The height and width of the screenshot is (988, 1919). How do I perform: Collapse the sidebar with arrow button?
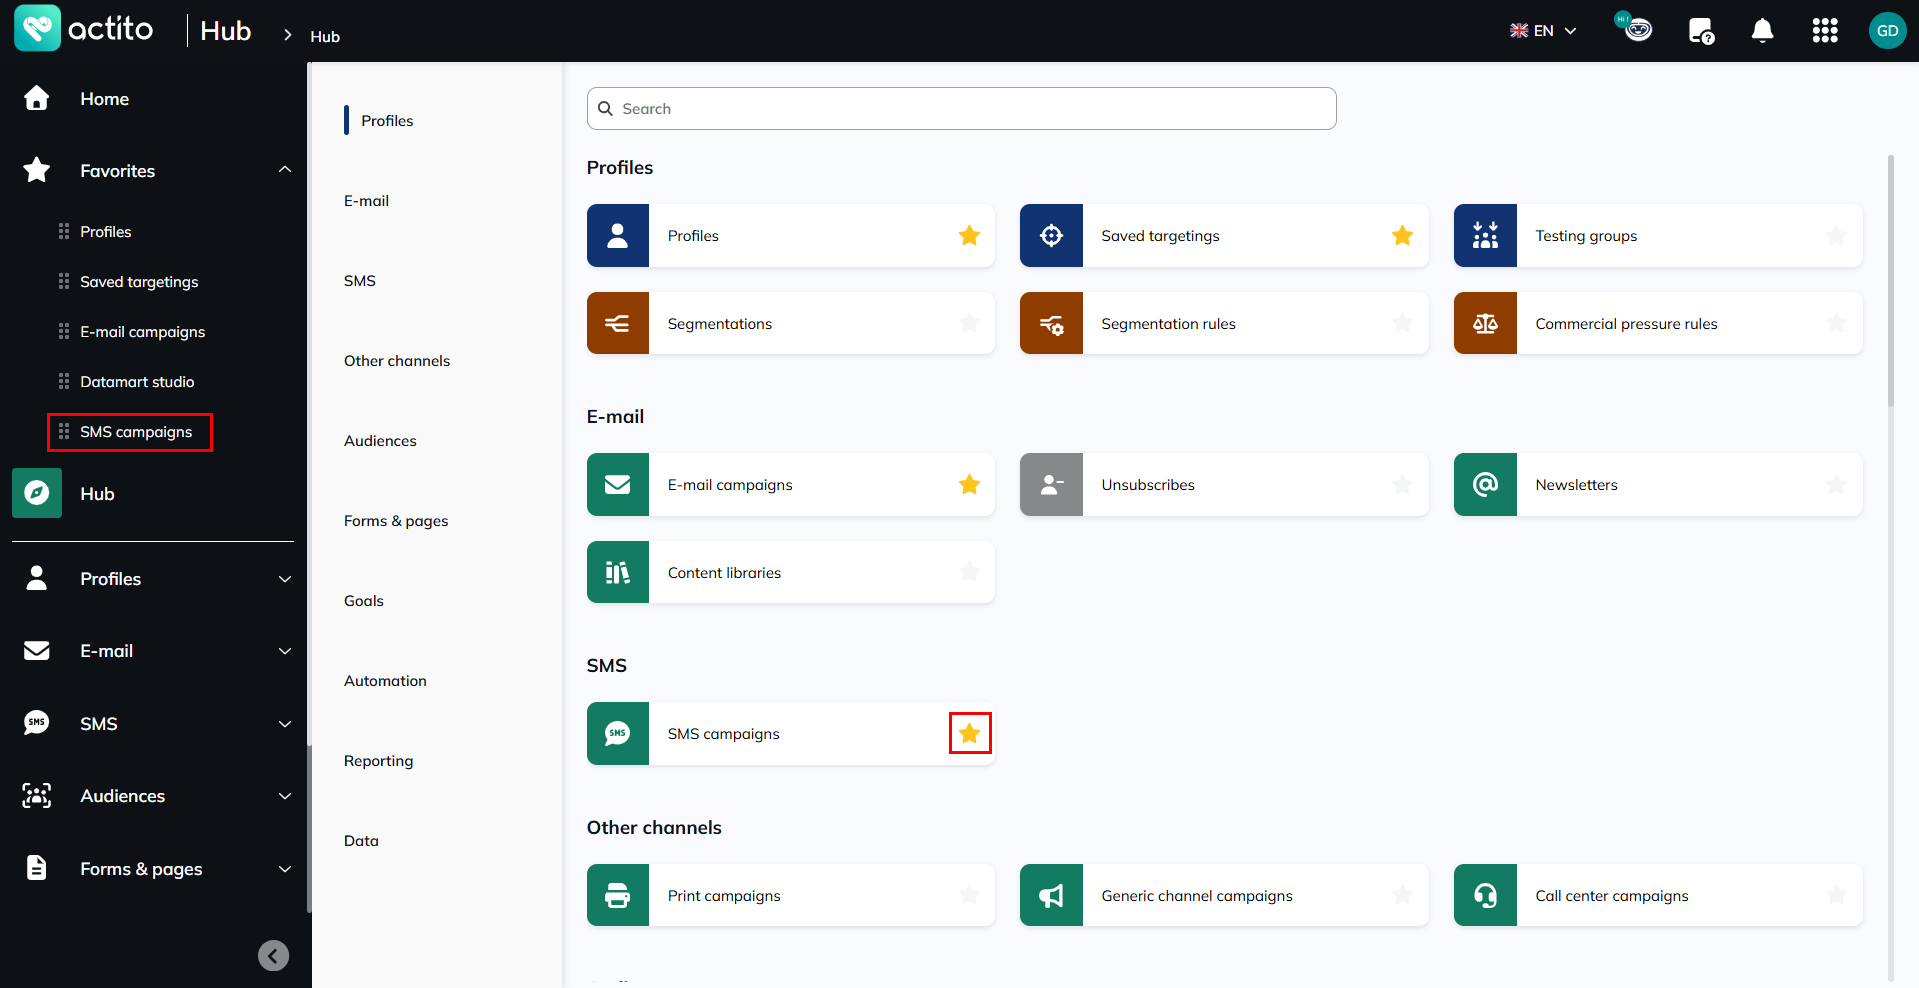273,956
